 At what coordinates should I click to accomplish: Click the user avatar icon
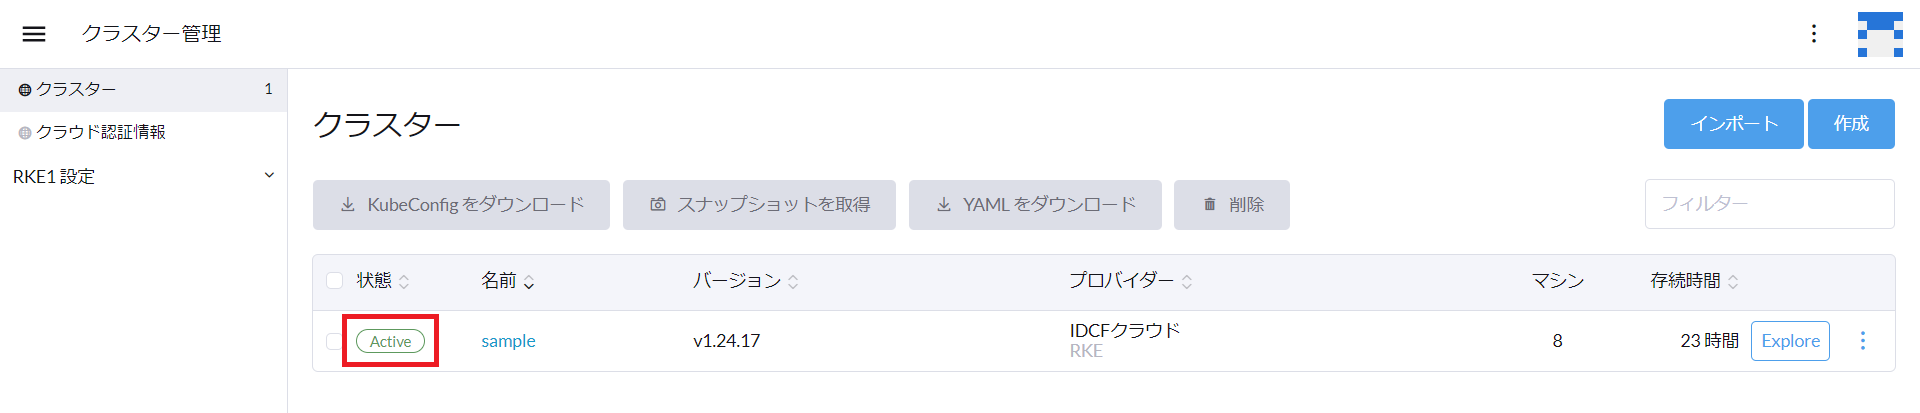[1880, 34]
